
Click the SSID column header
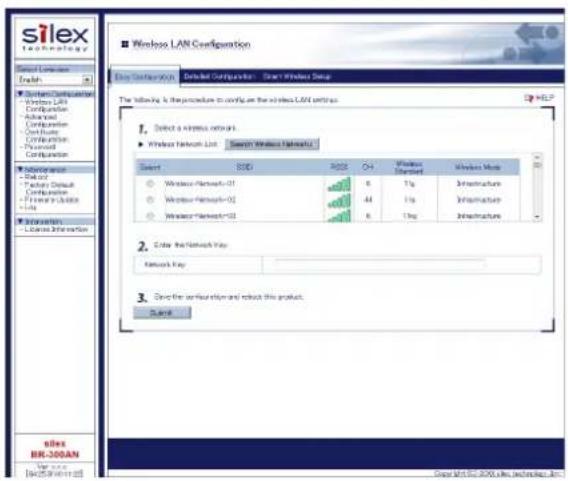pyautogui.click(x=245, y=167)
